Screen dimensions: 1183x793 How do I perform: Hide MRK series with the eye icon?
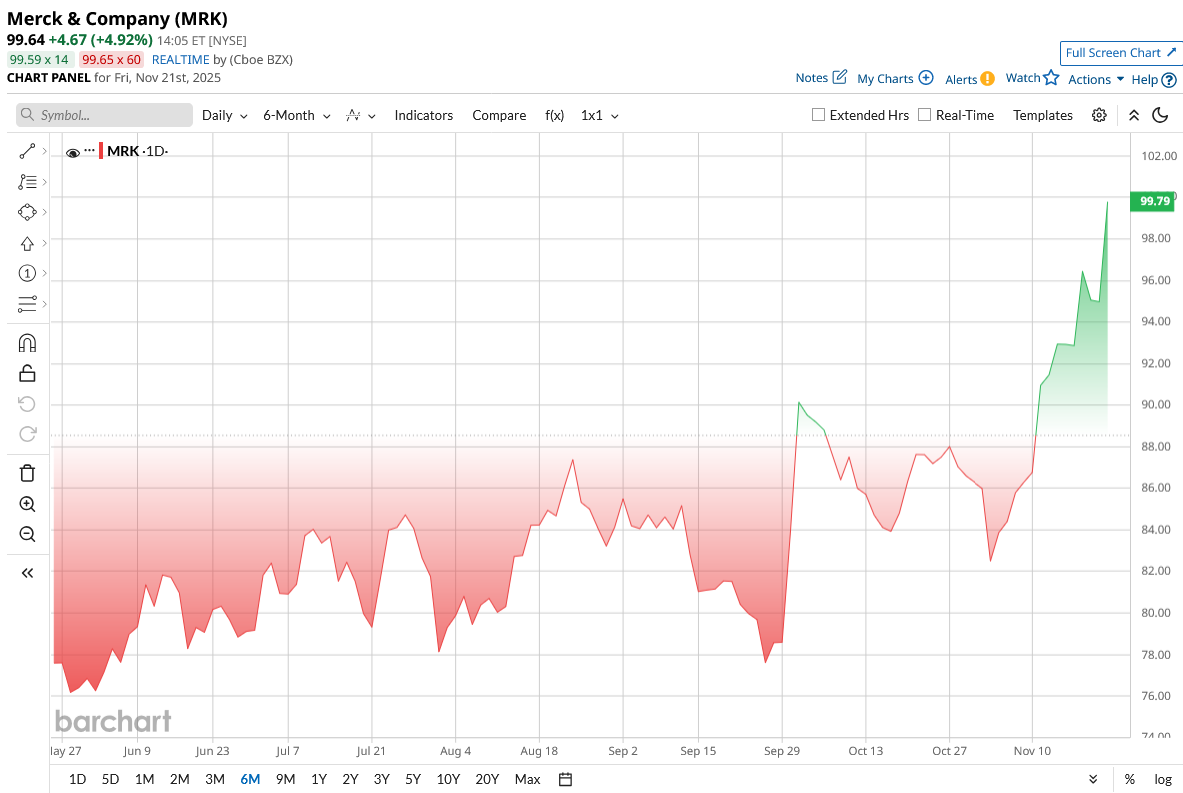click(x=73, y=152)
